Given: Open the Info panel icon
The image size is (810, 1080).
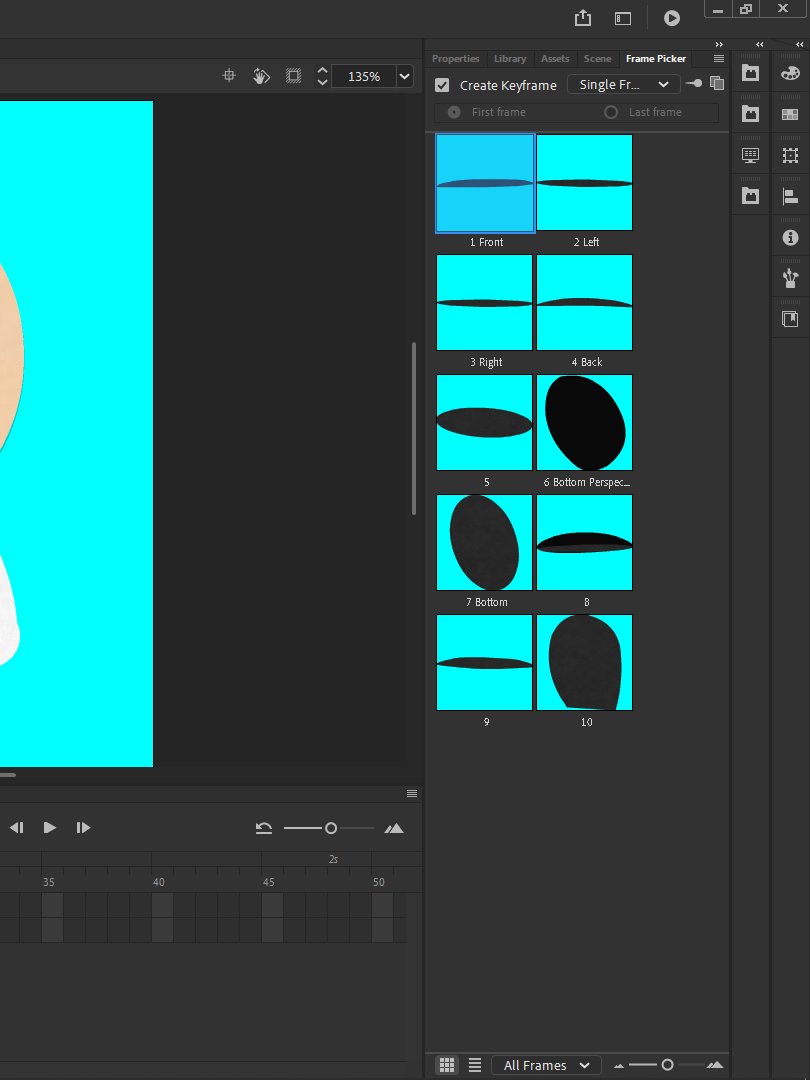Looking at the screenshot, I should 790,238.
